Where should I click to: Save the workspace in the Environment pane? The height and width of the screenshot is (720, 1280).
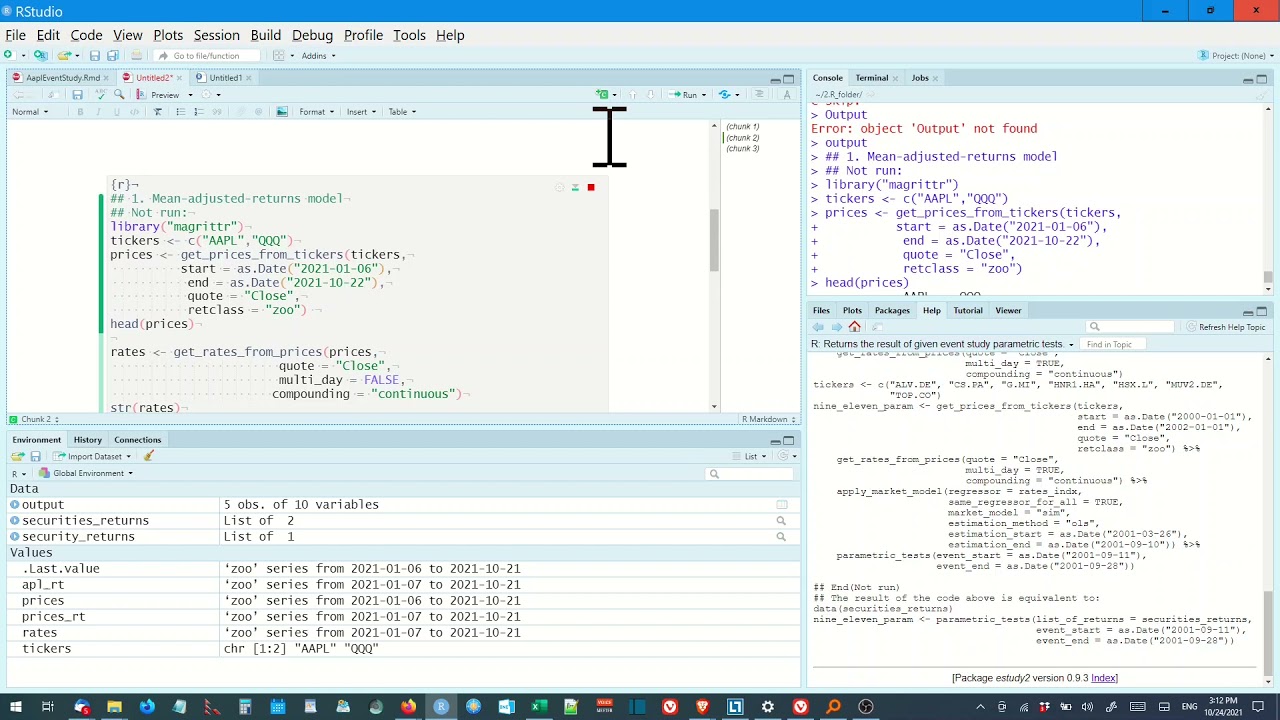click(35, 456)
